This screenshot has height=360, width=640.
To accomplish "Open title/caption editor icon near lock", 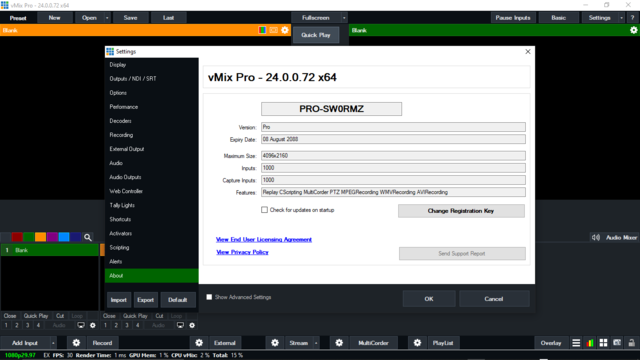I will tap(617, 343).
